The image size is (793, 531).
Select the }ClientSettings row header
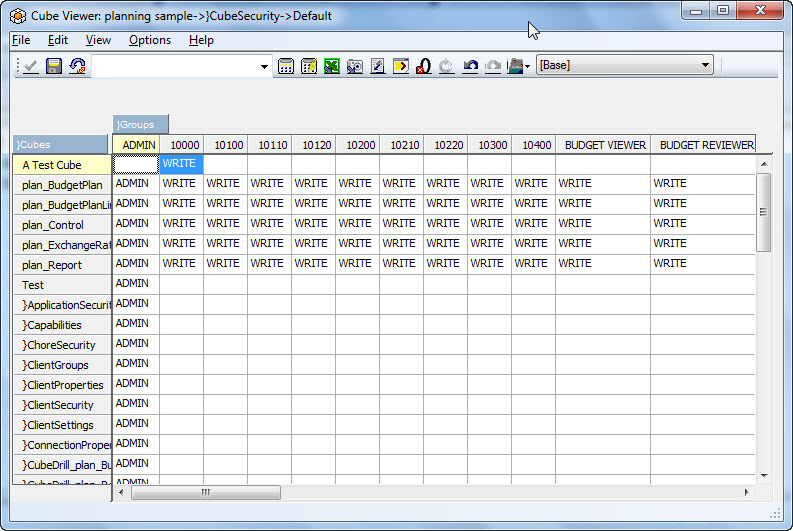pos(62,425)
